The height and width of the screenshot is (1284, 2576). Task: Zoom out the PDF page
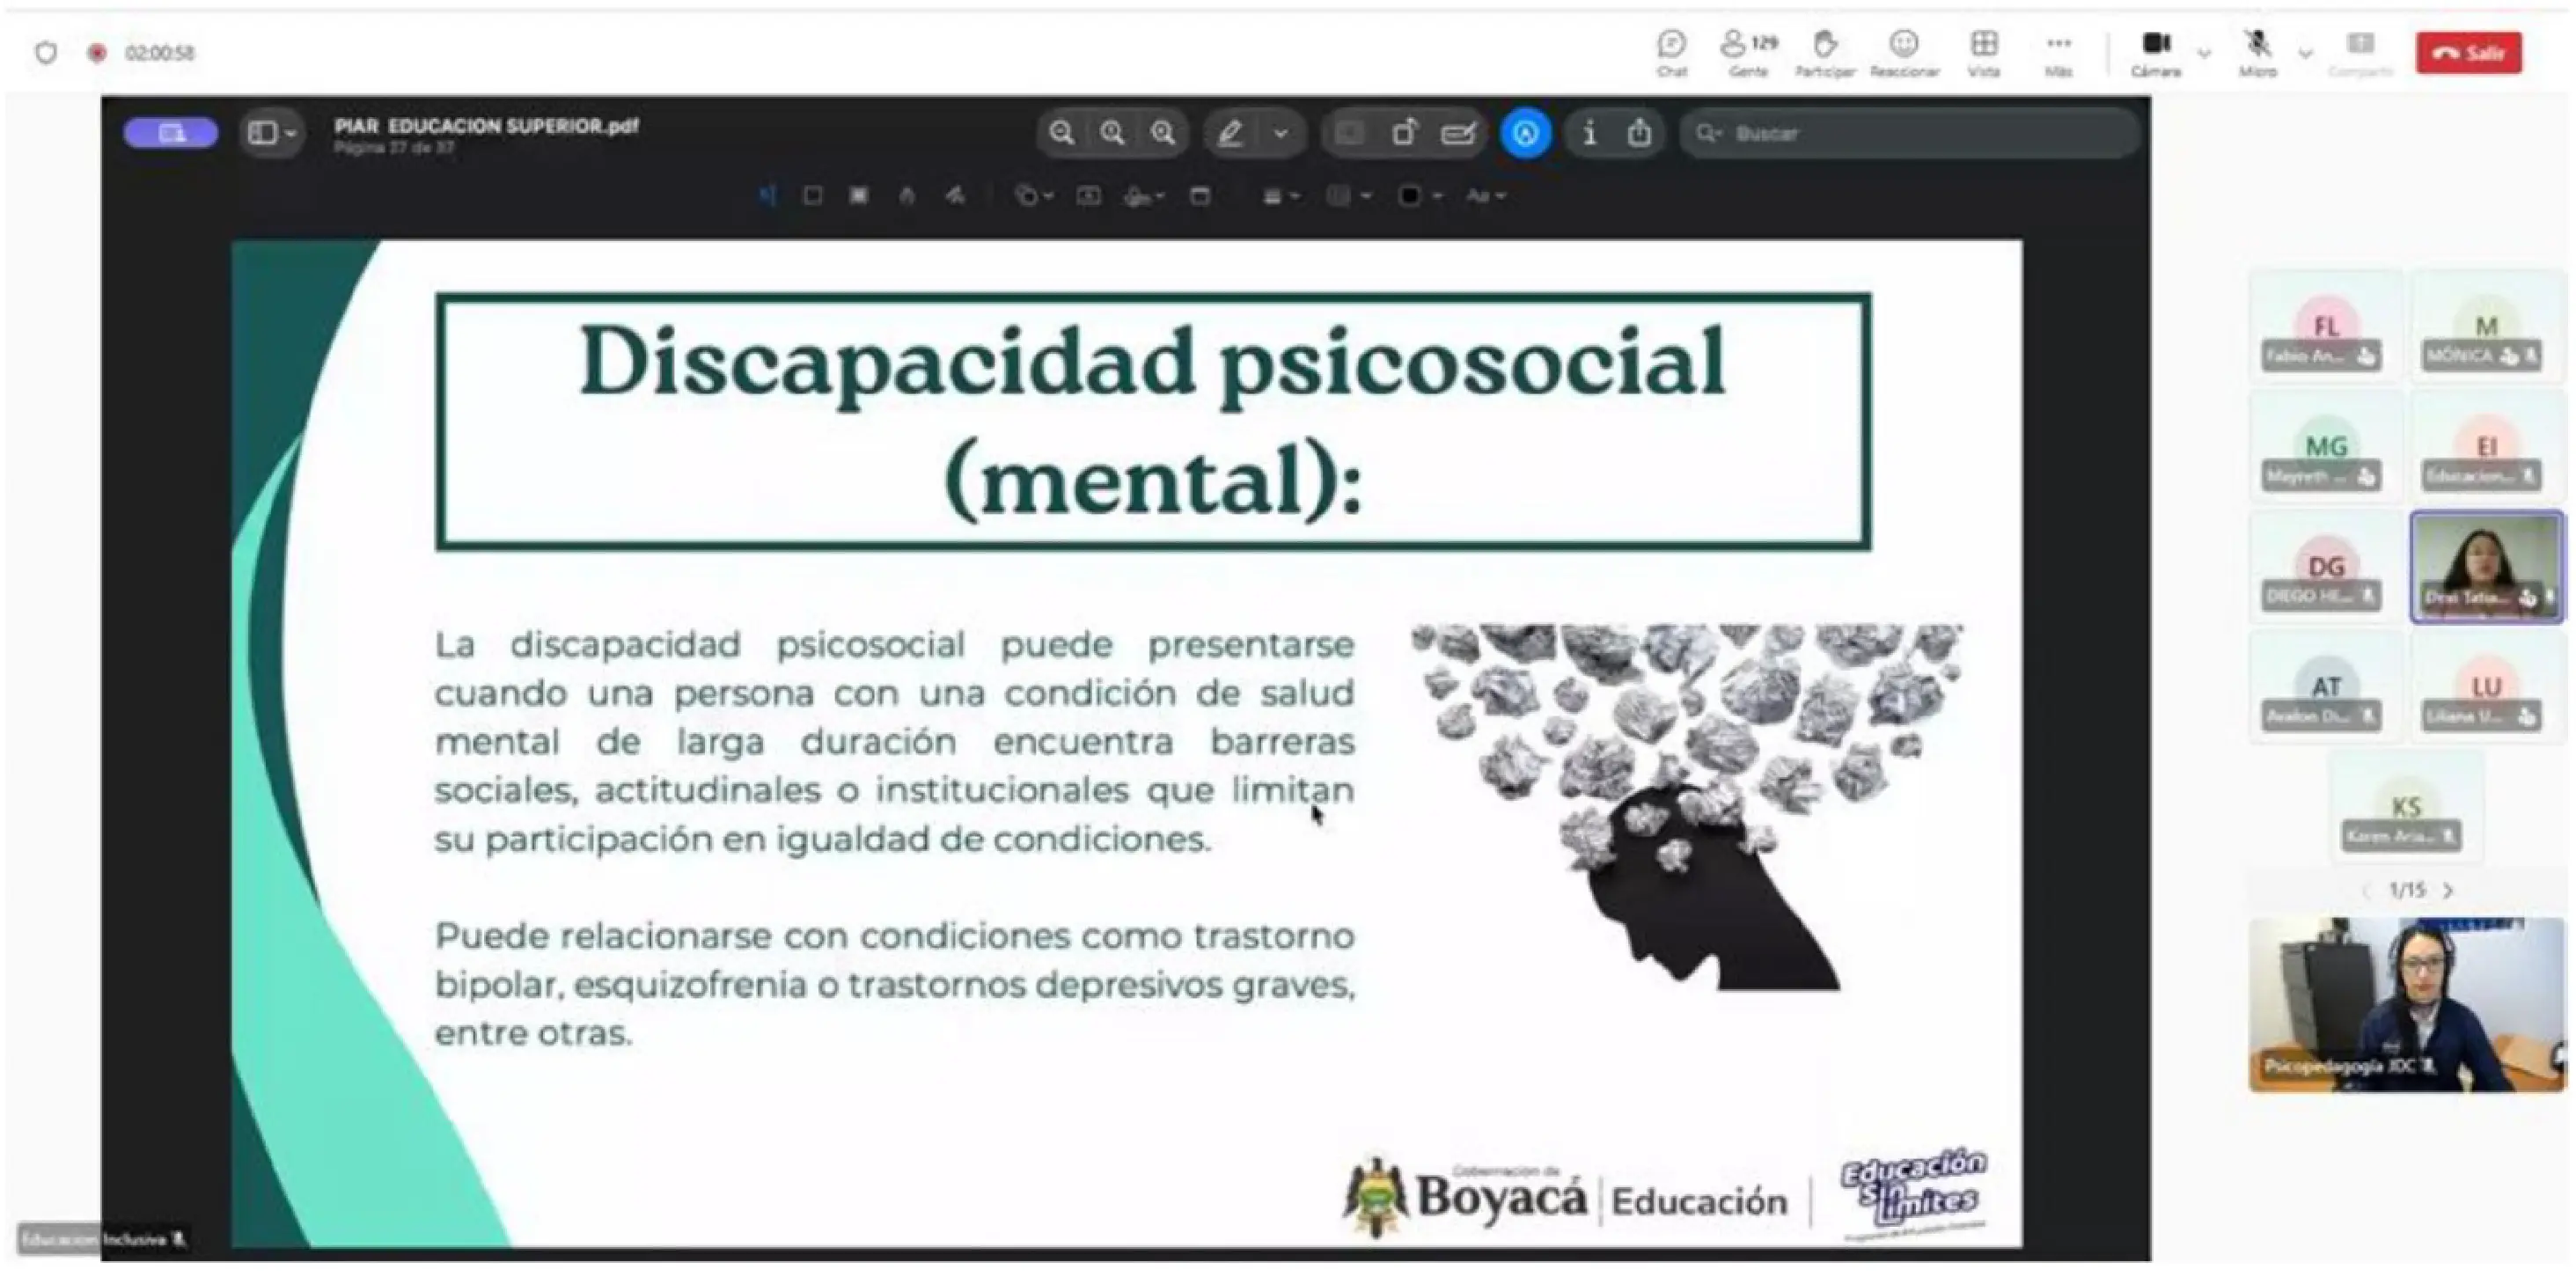tap(1062, 133)
